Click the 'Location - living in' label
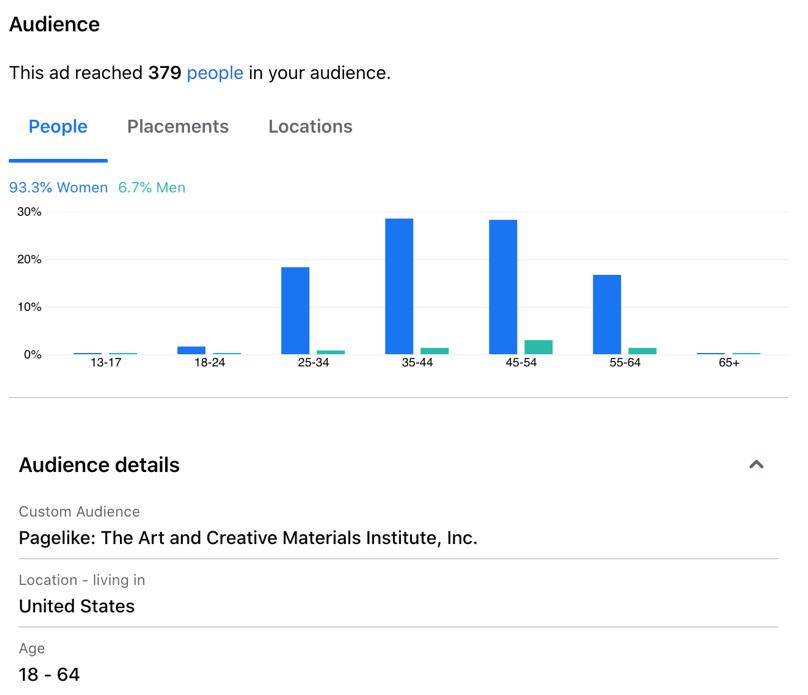This screenshot has width=808, height=695. (82, 580)
